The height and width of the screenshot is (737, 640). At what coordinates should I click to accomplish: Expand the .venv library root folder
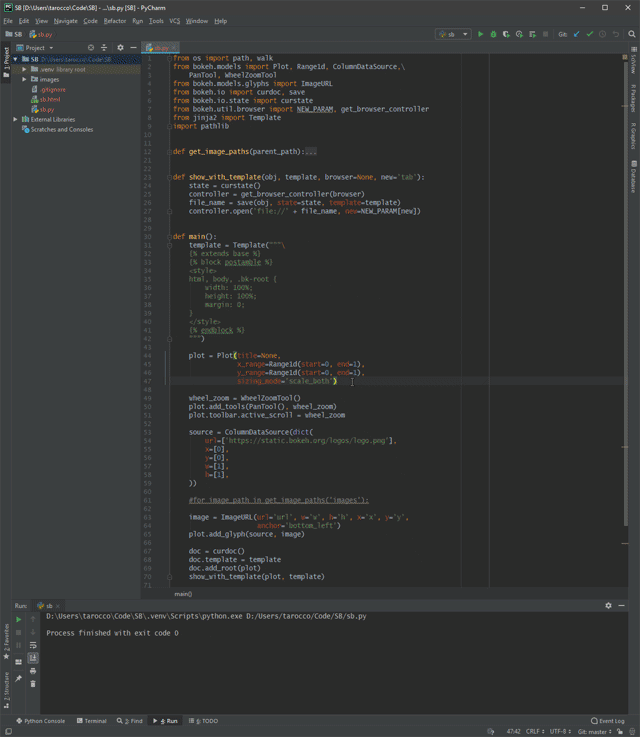pos(24,69)
